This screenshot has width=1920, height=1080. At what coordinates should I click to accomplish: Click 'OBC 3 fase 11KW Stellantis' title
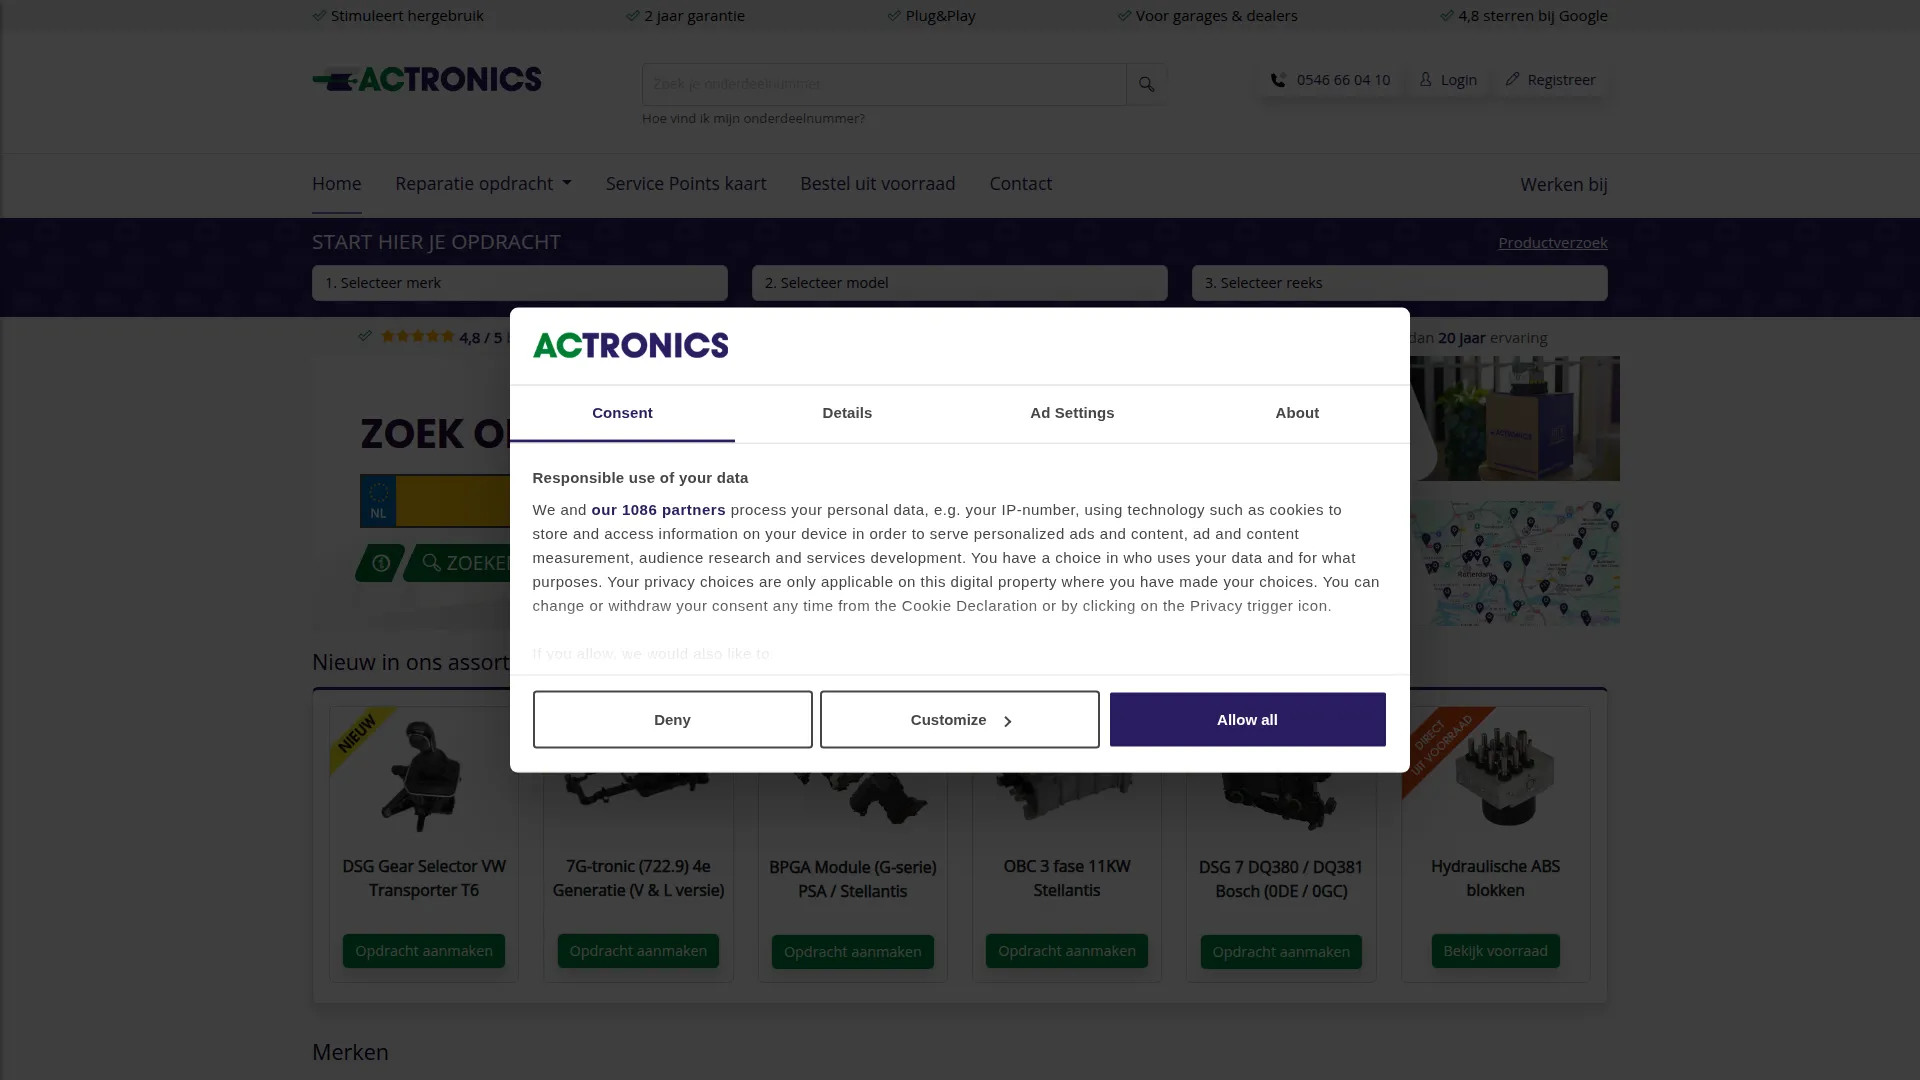click(x=1067, y=878)
